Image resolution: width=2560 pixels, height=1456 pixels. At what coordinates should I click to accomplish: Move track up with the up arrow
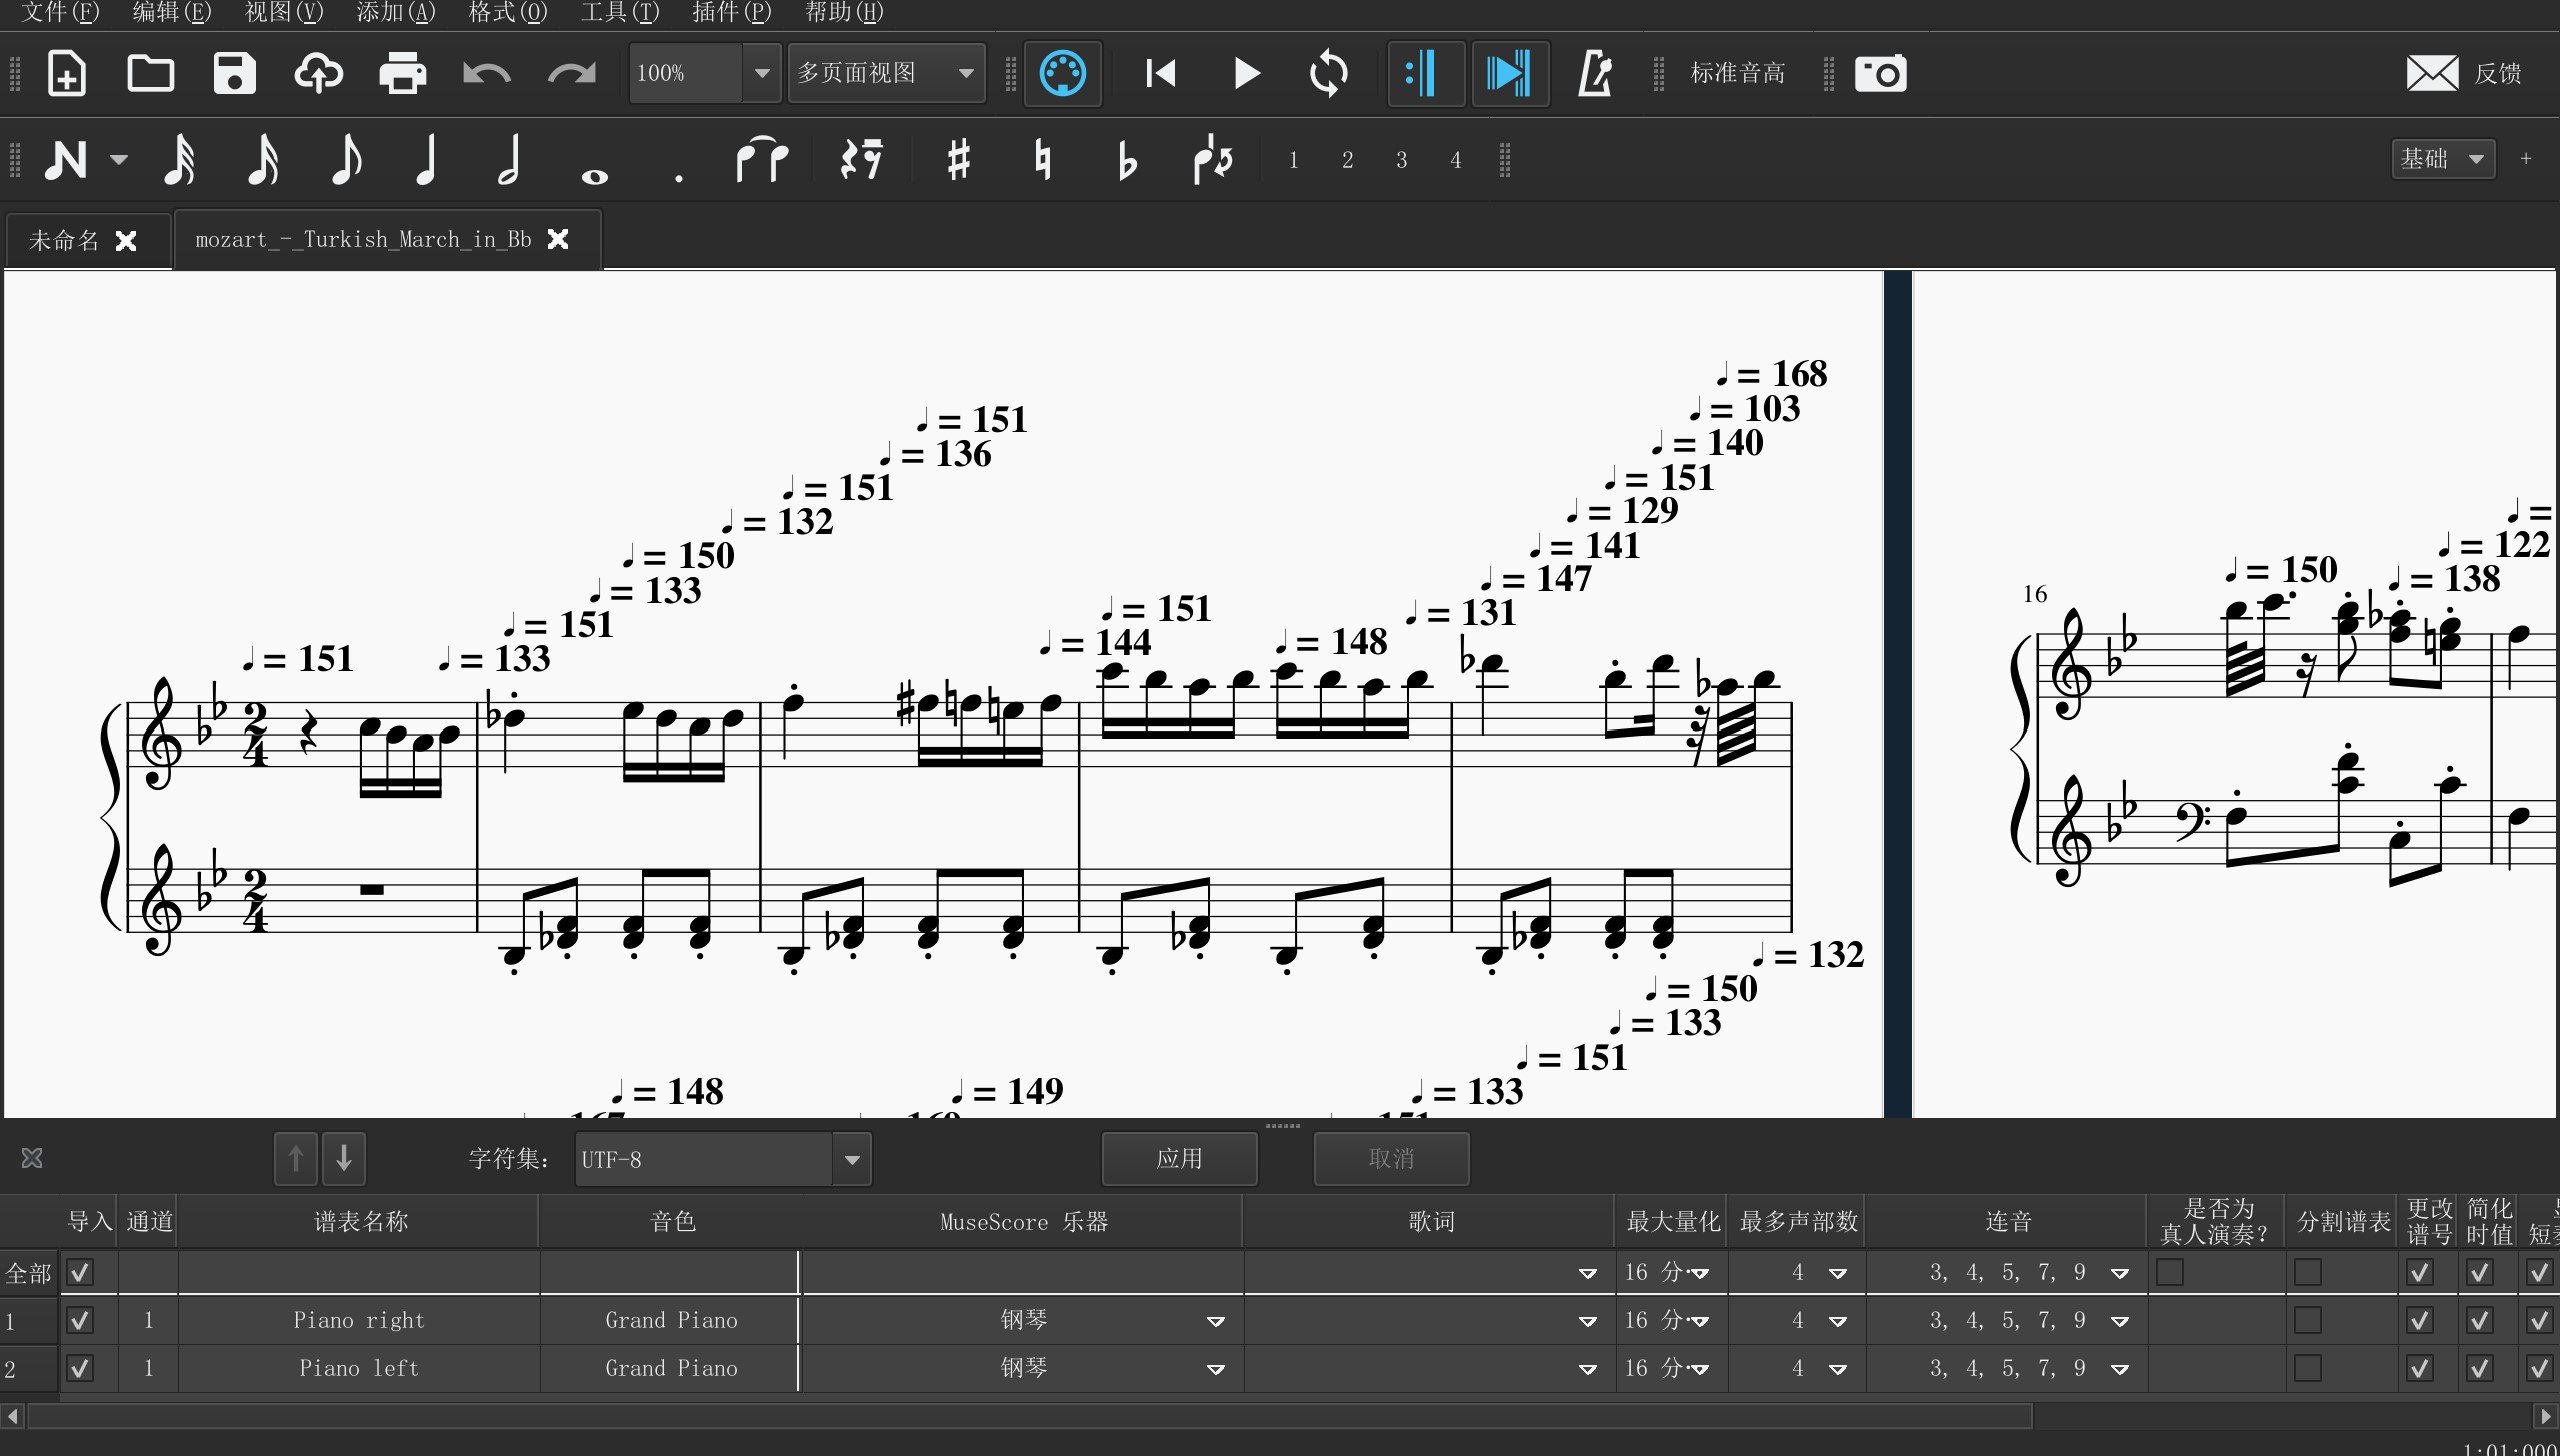[296, 1159]
